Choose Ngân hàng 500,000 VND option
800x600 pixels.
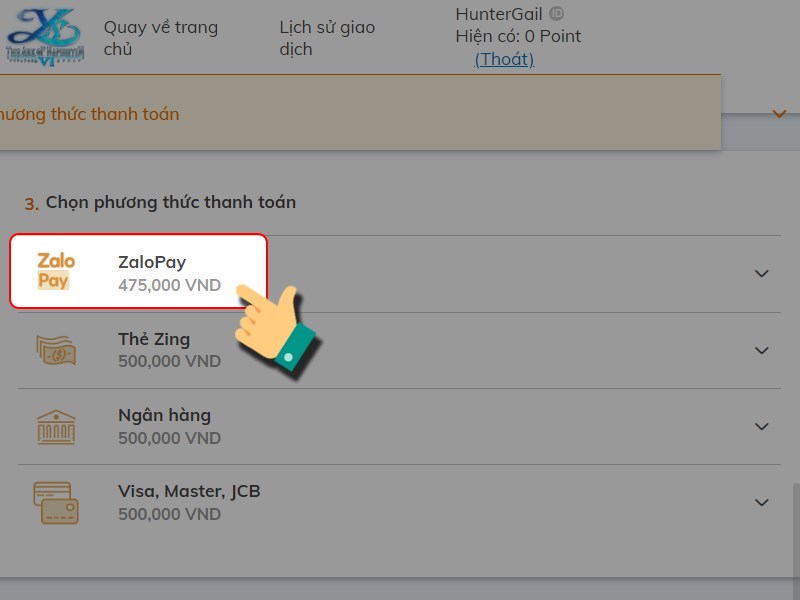[x=169, y=426]
